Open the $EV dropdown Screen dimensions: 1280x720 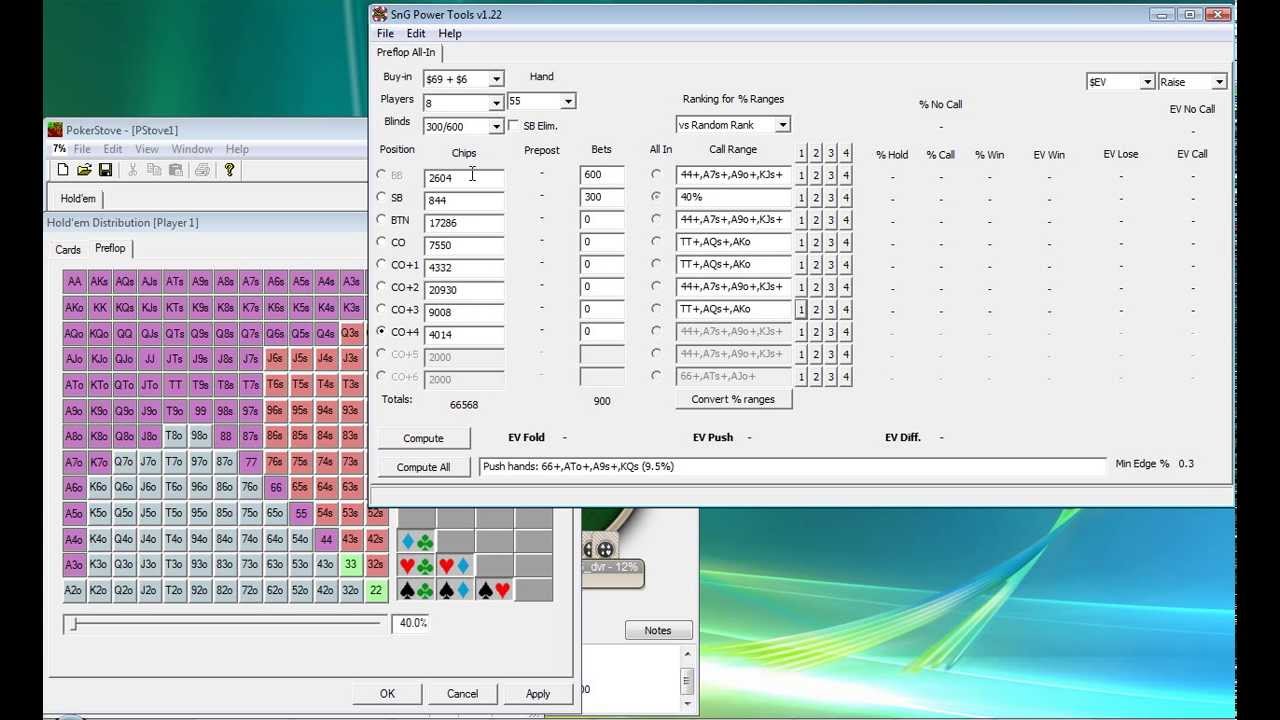click(1147, 82)
